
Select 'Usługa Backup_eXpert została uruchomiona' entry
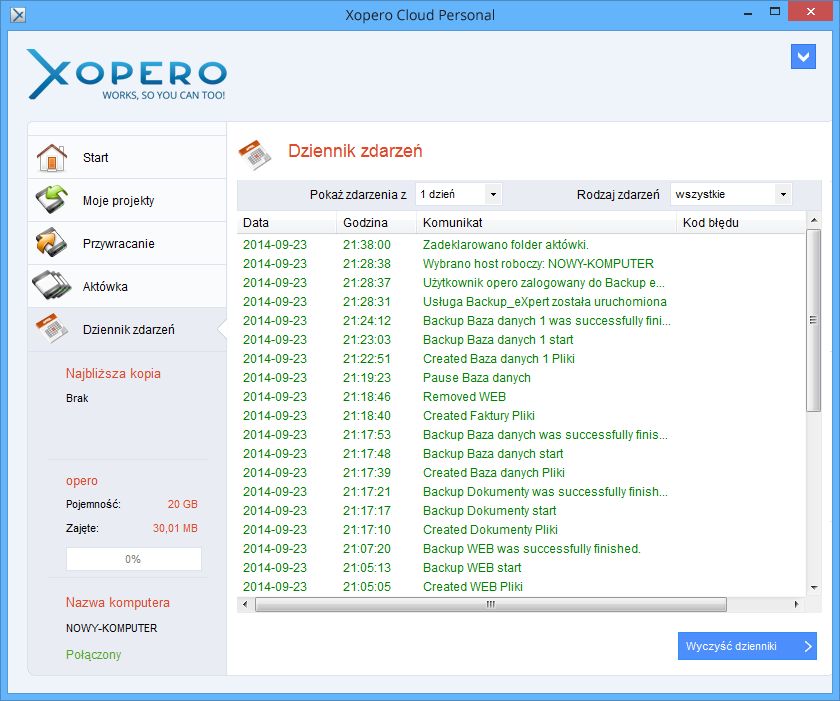521,302
